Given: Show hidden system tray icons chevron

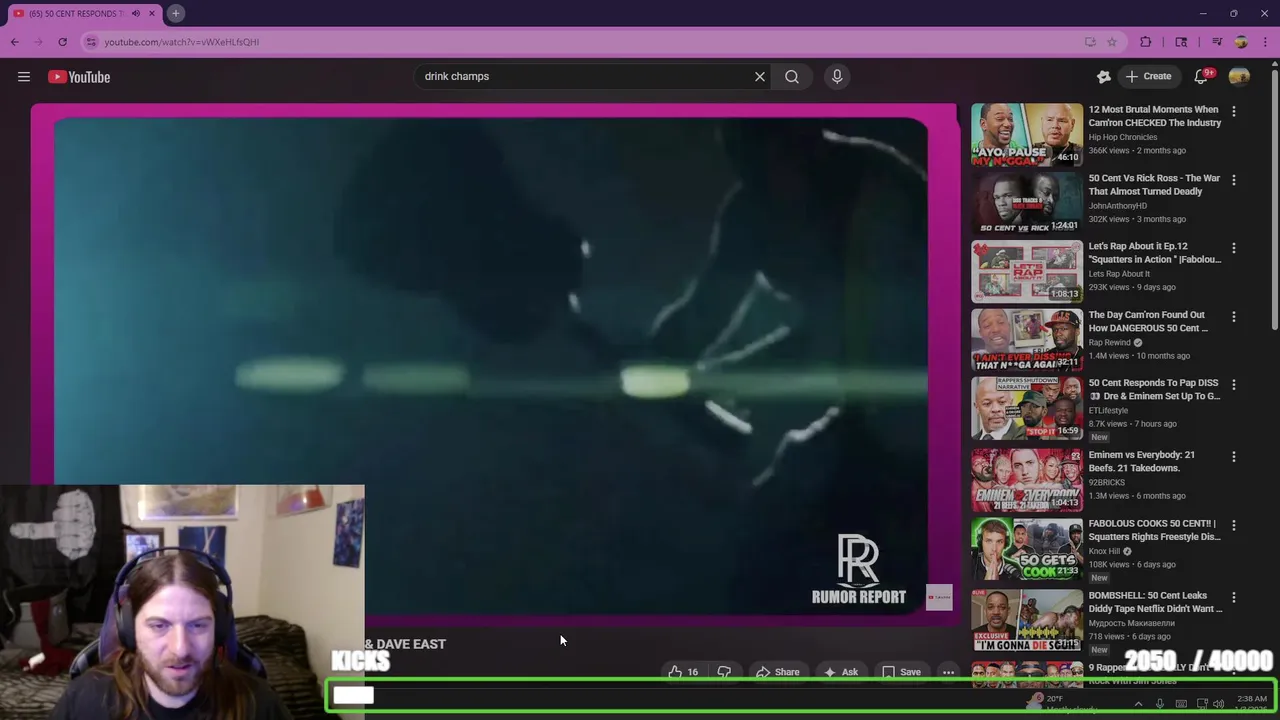Looking at the screenshot, I should pyautogui.click(x=1138, y=704).
